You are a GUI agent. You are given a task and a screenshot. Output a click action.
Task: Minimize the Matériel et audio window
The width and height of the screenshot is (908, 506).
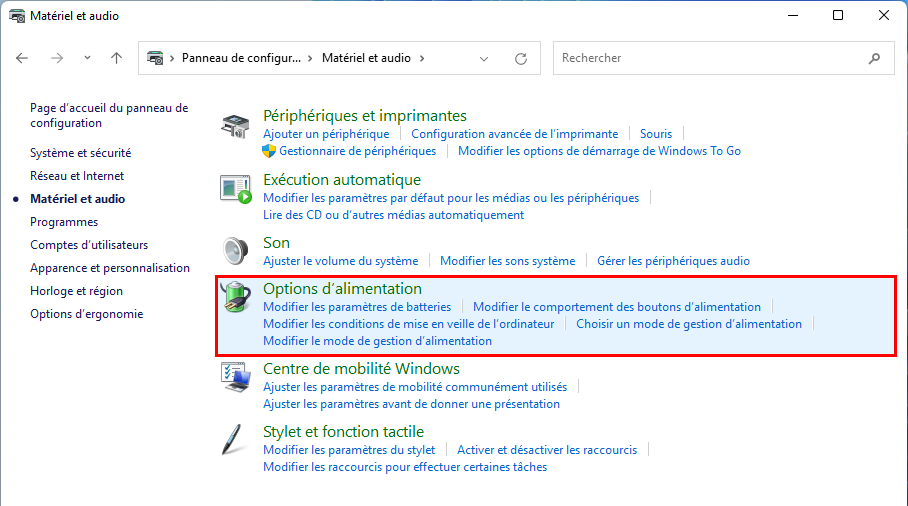point(793,15)
